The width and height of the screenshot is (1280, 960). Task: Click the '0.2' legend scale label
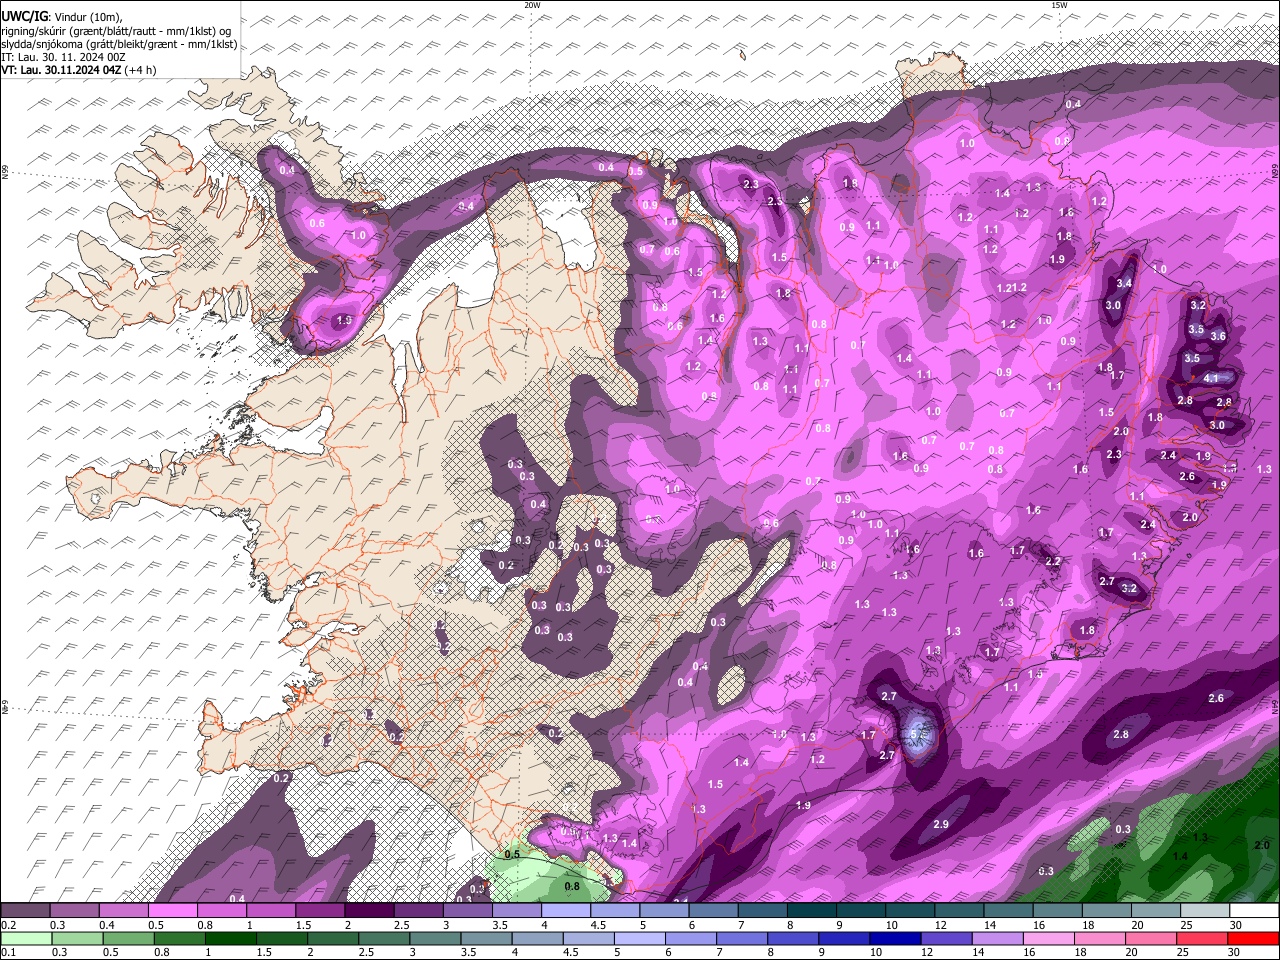click(7, 925)
